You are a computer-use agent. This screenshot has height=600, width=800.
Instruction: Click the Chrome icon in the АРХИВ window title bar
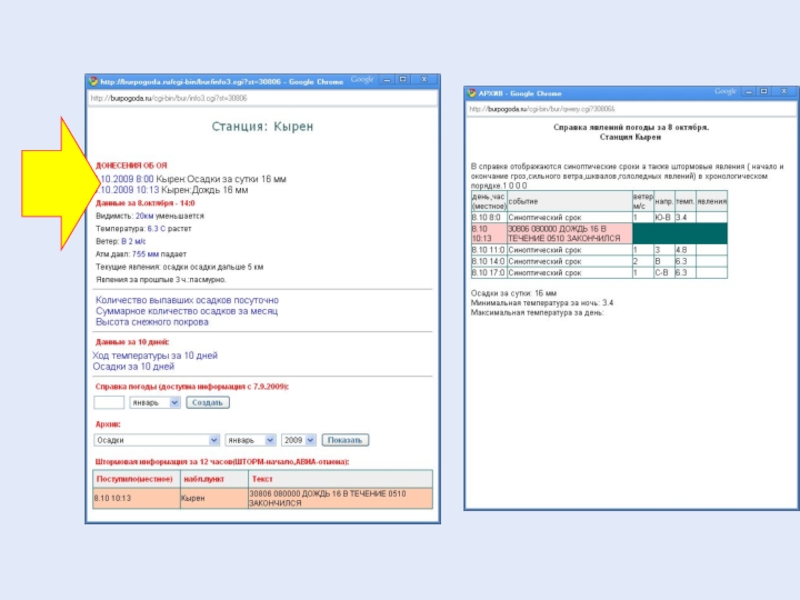pos(471,93)
